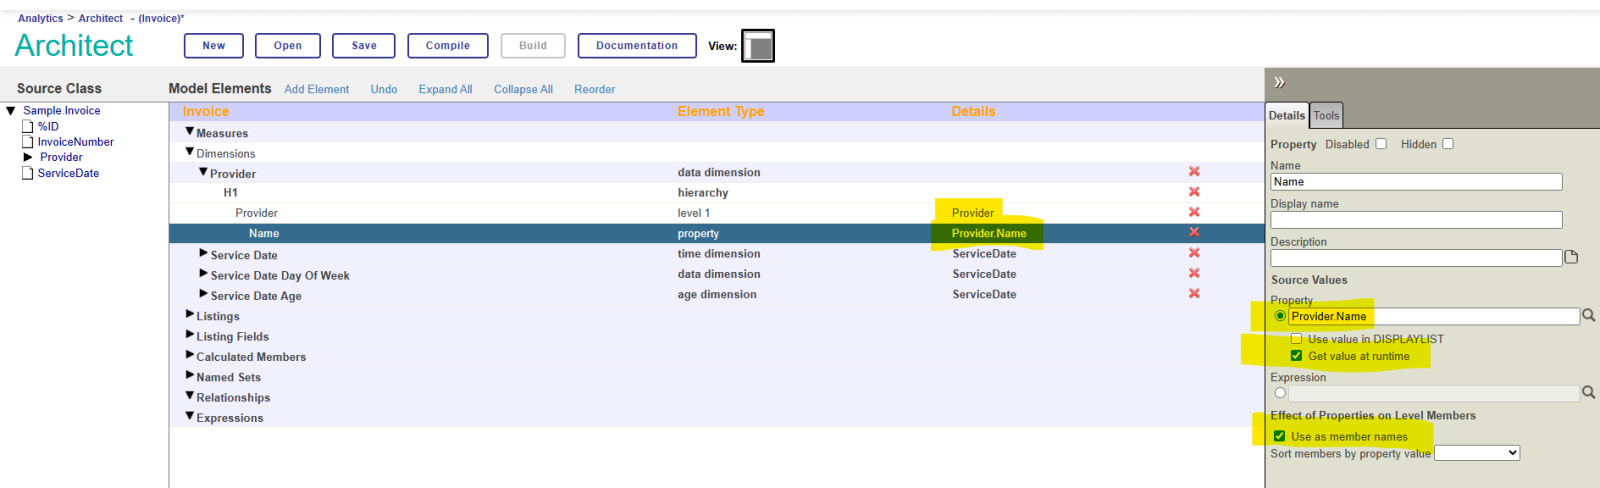The image size is (1600, 488).
Task: Expand the Provider node in Source Class
Action: click(x=28, y=157)
